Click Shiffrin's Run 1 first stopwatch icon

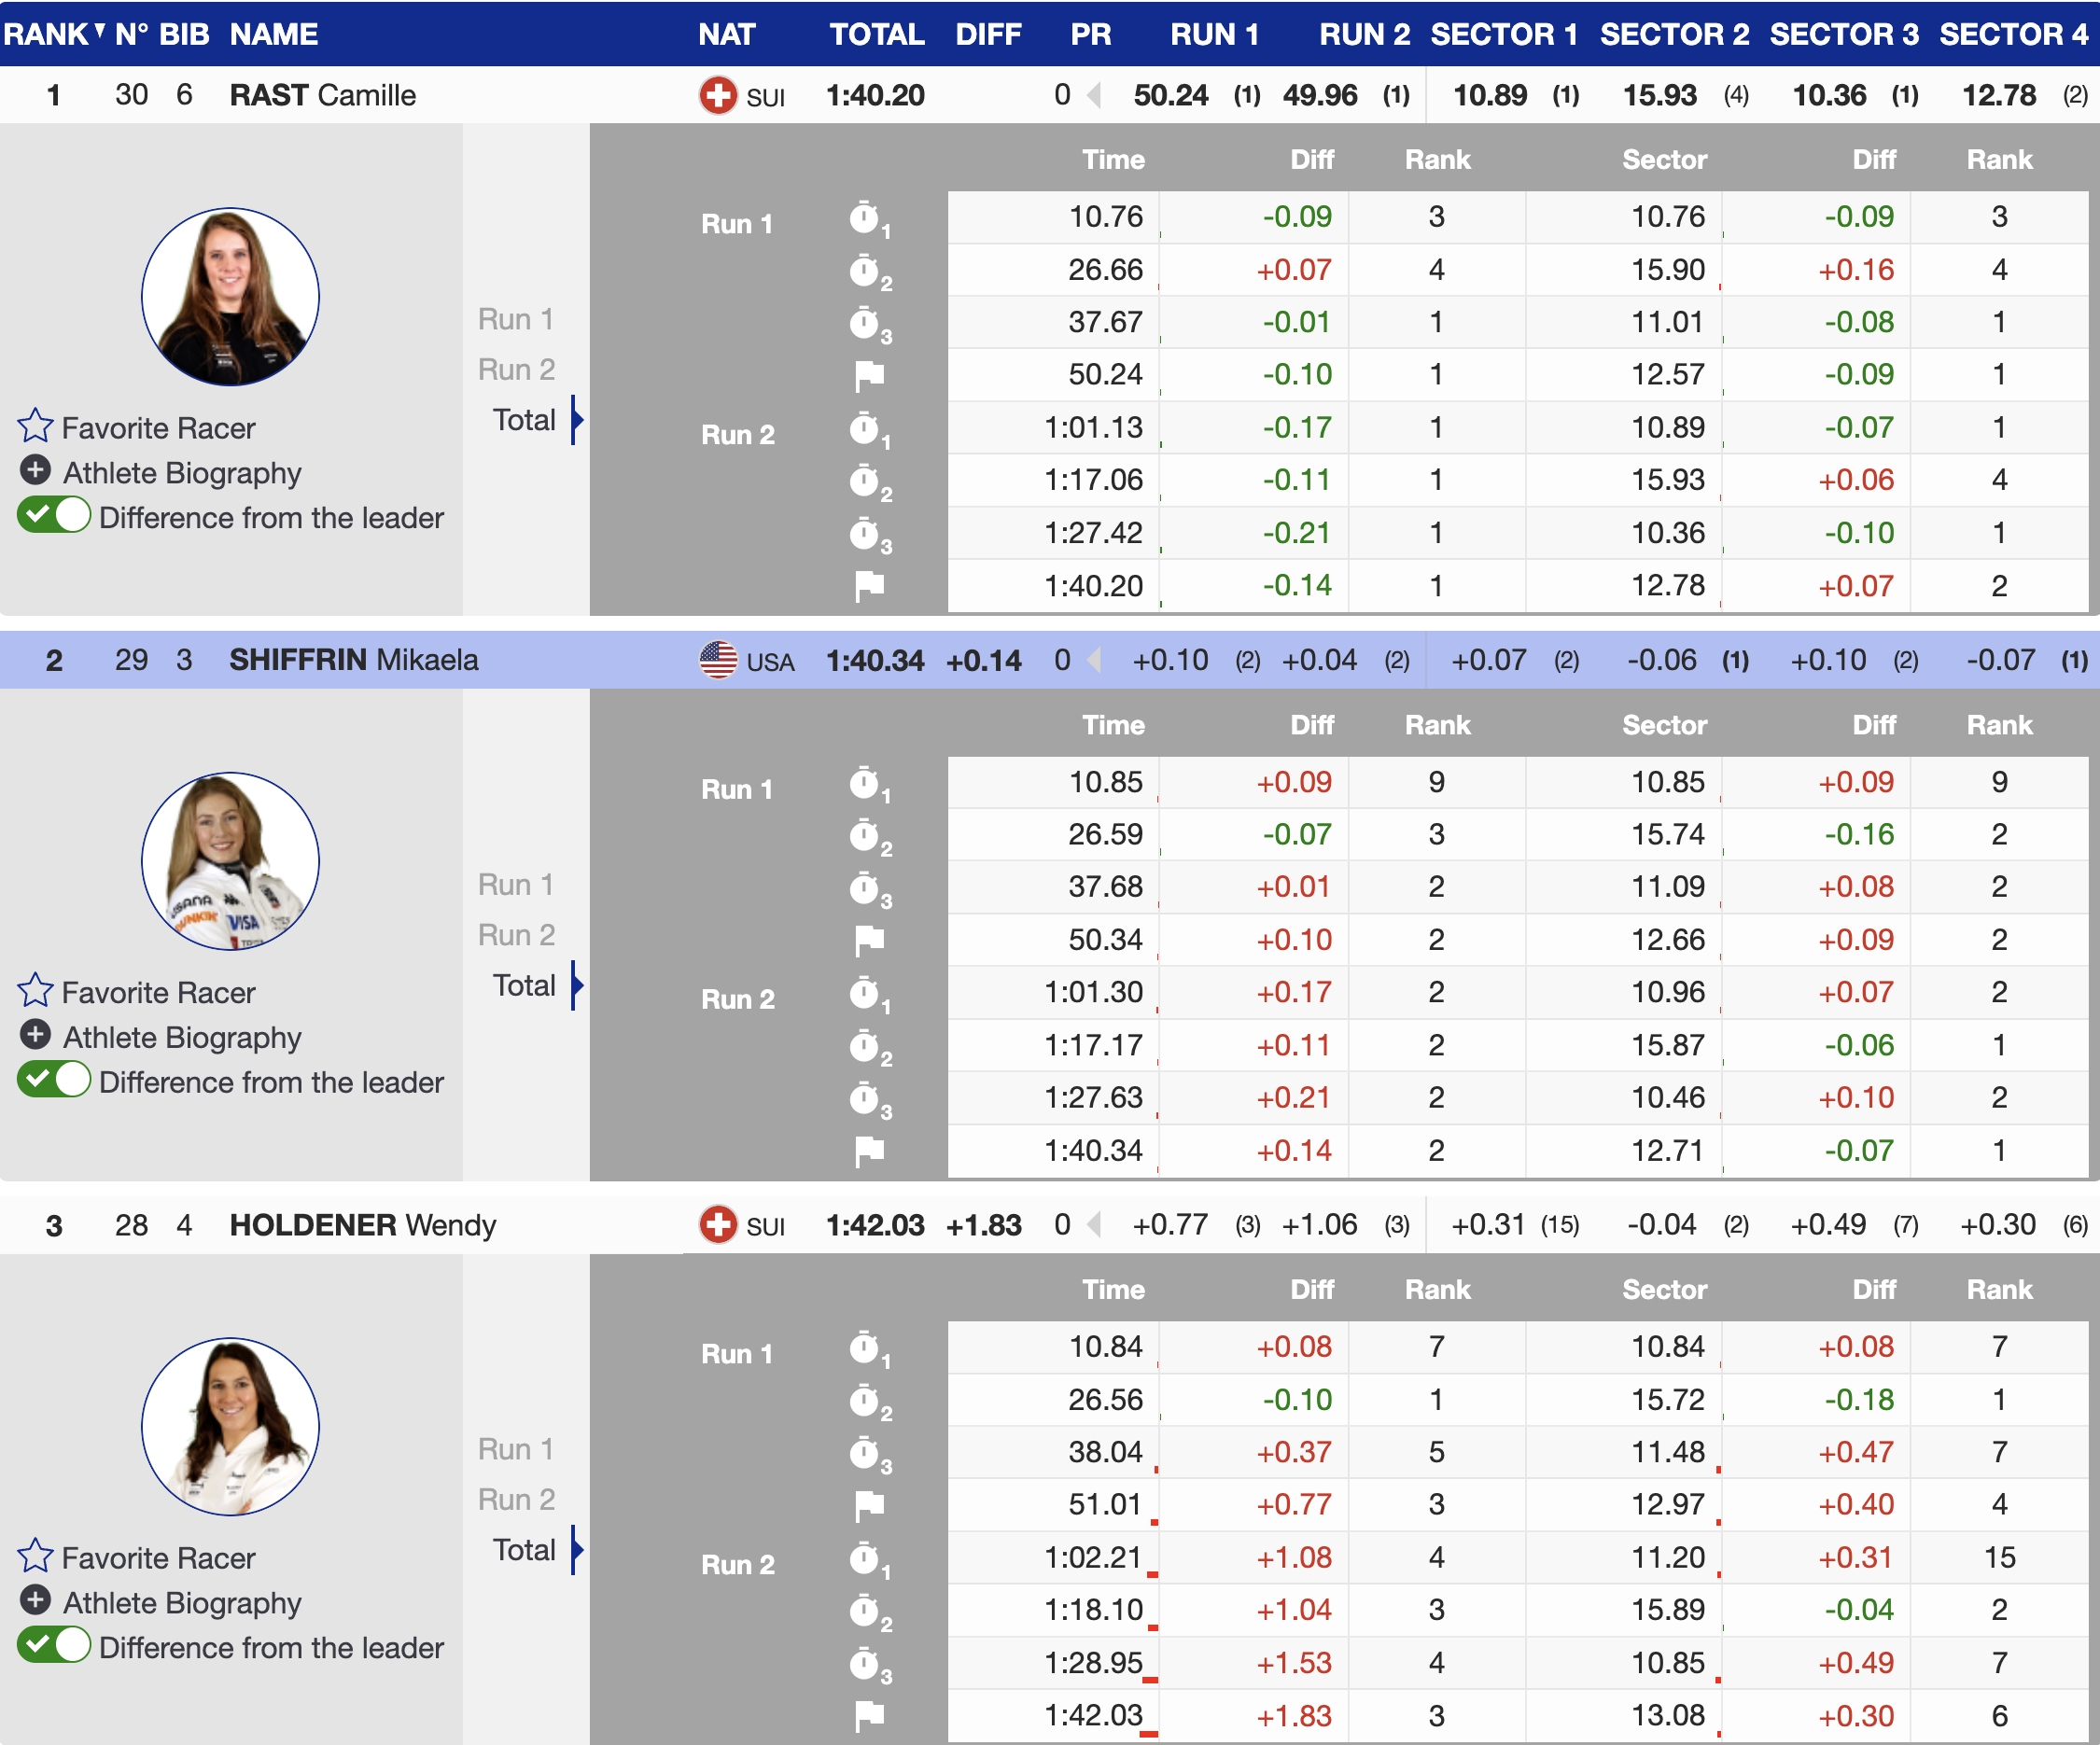pos(865,783)
